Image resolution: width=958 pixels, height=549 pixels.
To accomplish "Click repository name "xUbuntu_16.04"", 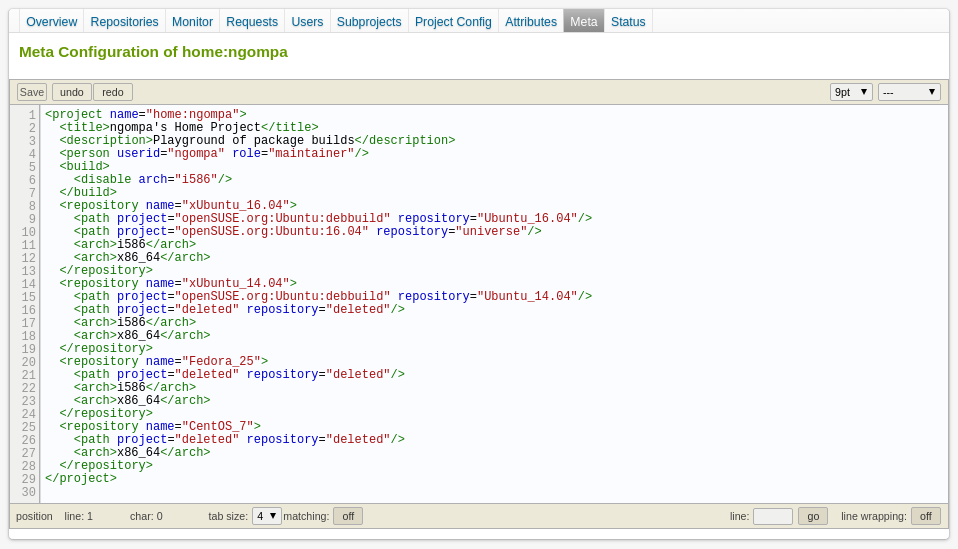I will pos(236,205).
